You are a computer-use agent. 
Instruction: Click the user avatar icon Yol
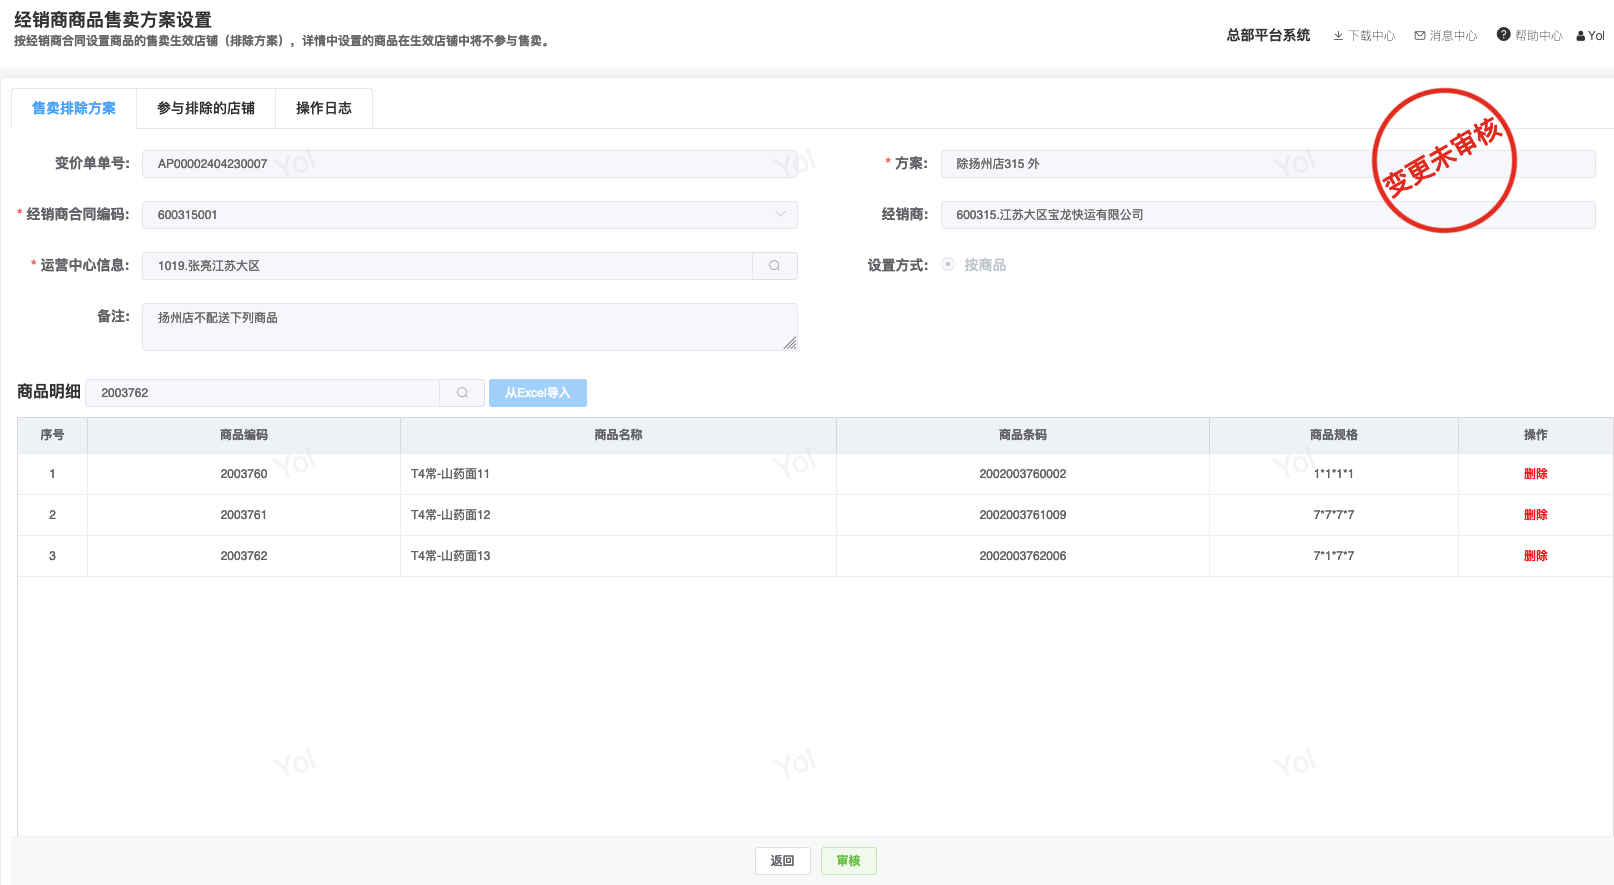click(1581, 36)
